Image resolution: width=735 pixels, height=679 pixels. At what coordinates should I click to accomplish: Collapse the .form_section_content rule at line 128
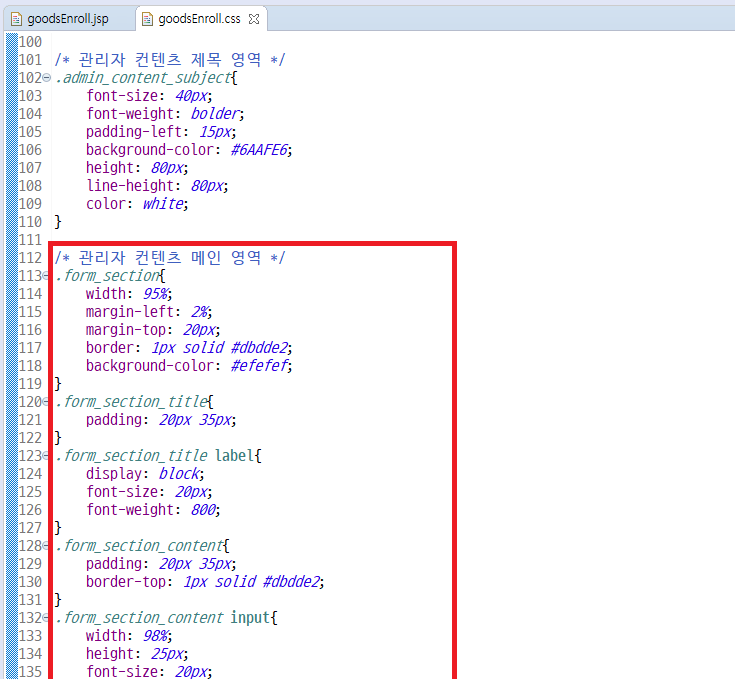point(46,545)
